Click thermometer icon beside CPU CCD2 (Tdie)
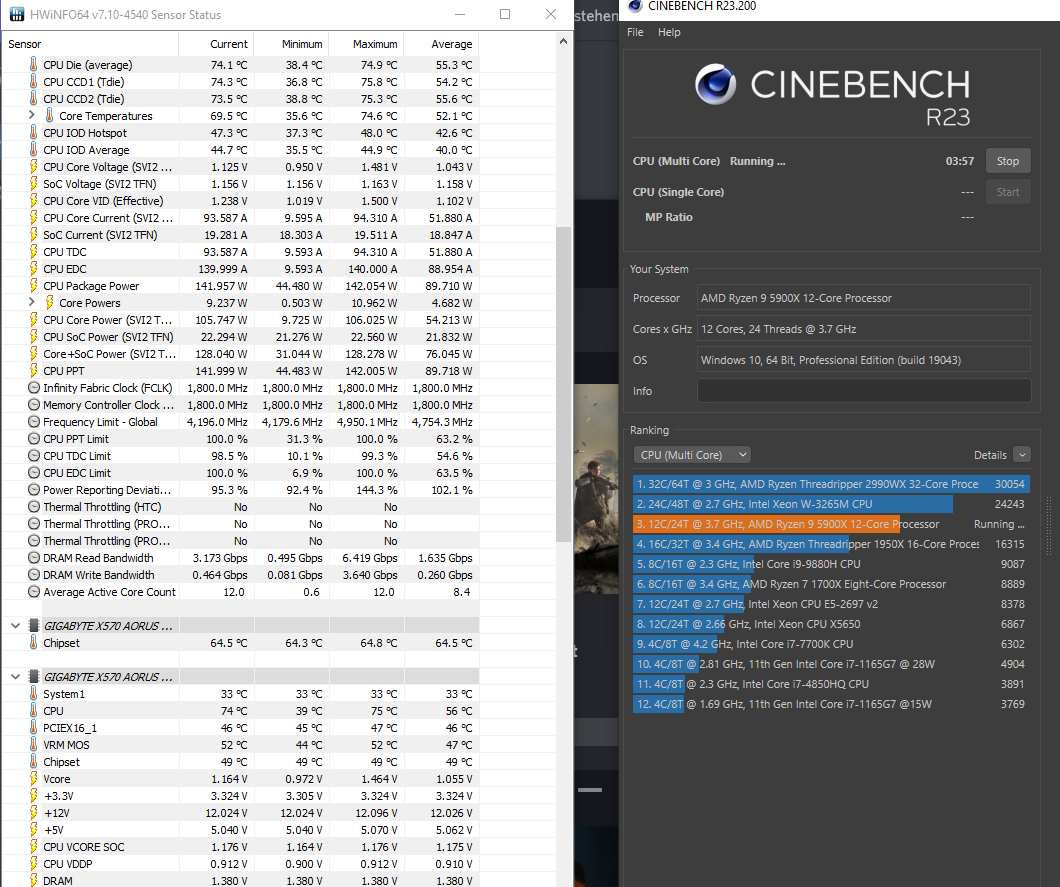Image resolution: width=1060 pixels, height=887 pixels. [x=34, y=98]
